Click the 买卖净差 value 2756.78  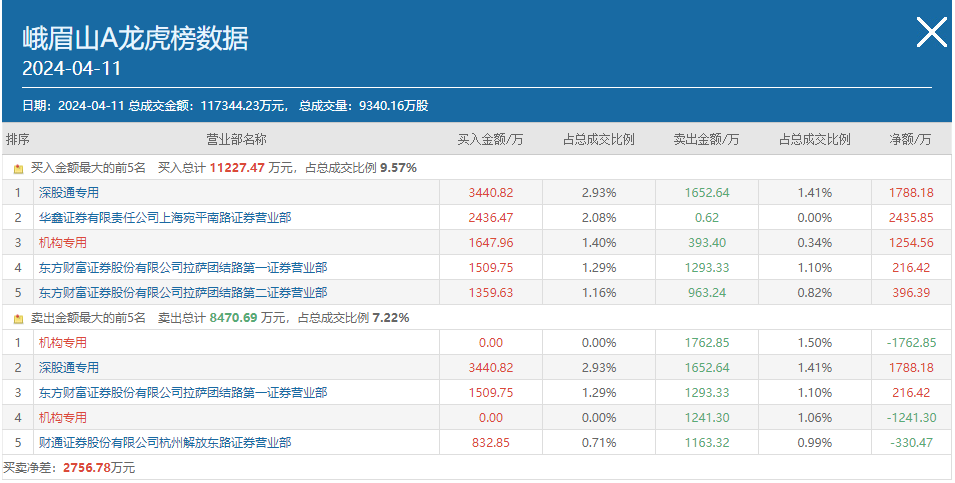tap(88, 468)
